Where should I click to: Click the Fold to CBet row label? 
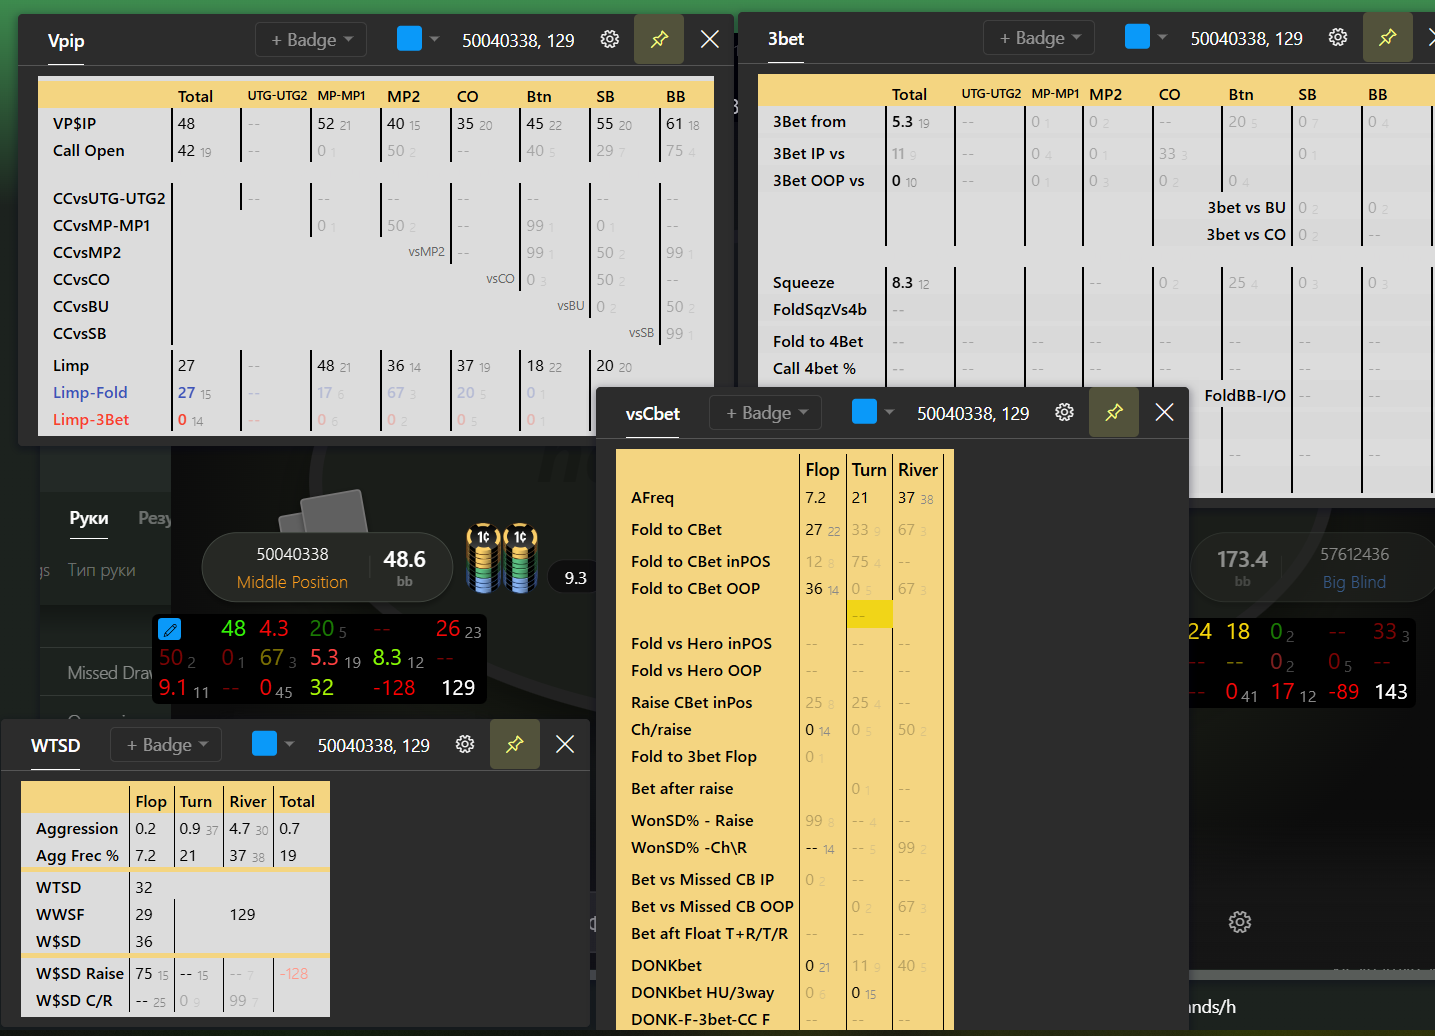(x=676, y=530)
